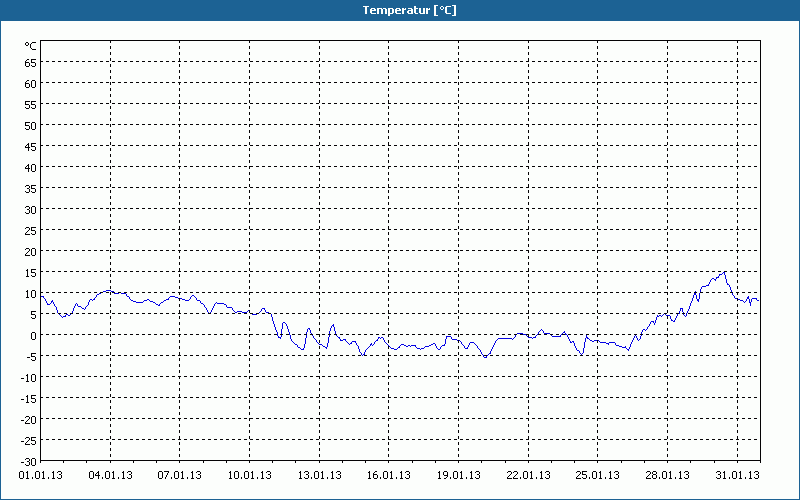800x500 pixels.
Task: Click the highest peak of the blue temperature line
Action: point(724,271)
